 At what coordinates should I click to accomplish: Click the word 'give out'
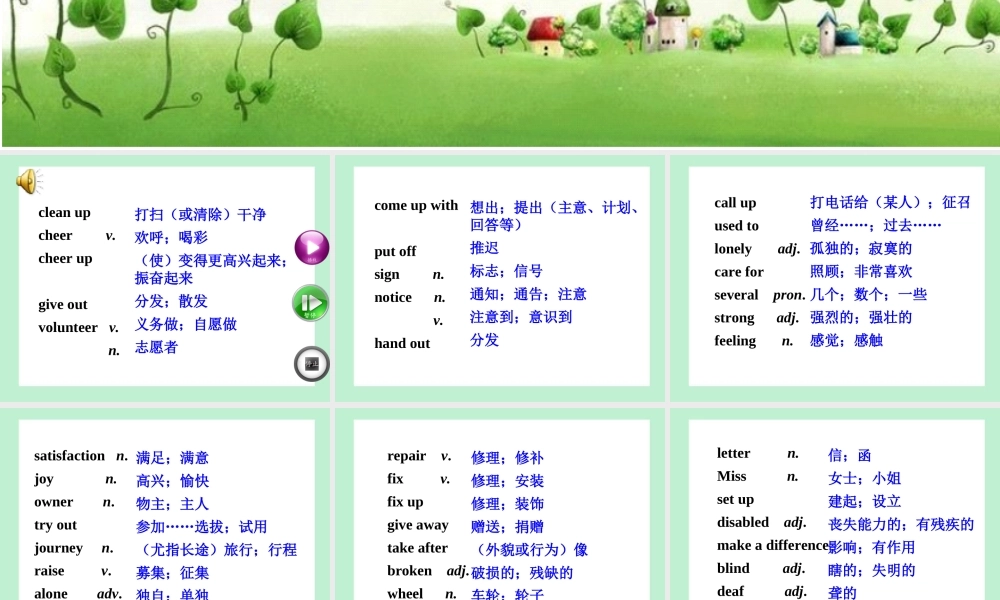(x=62, y=305)
